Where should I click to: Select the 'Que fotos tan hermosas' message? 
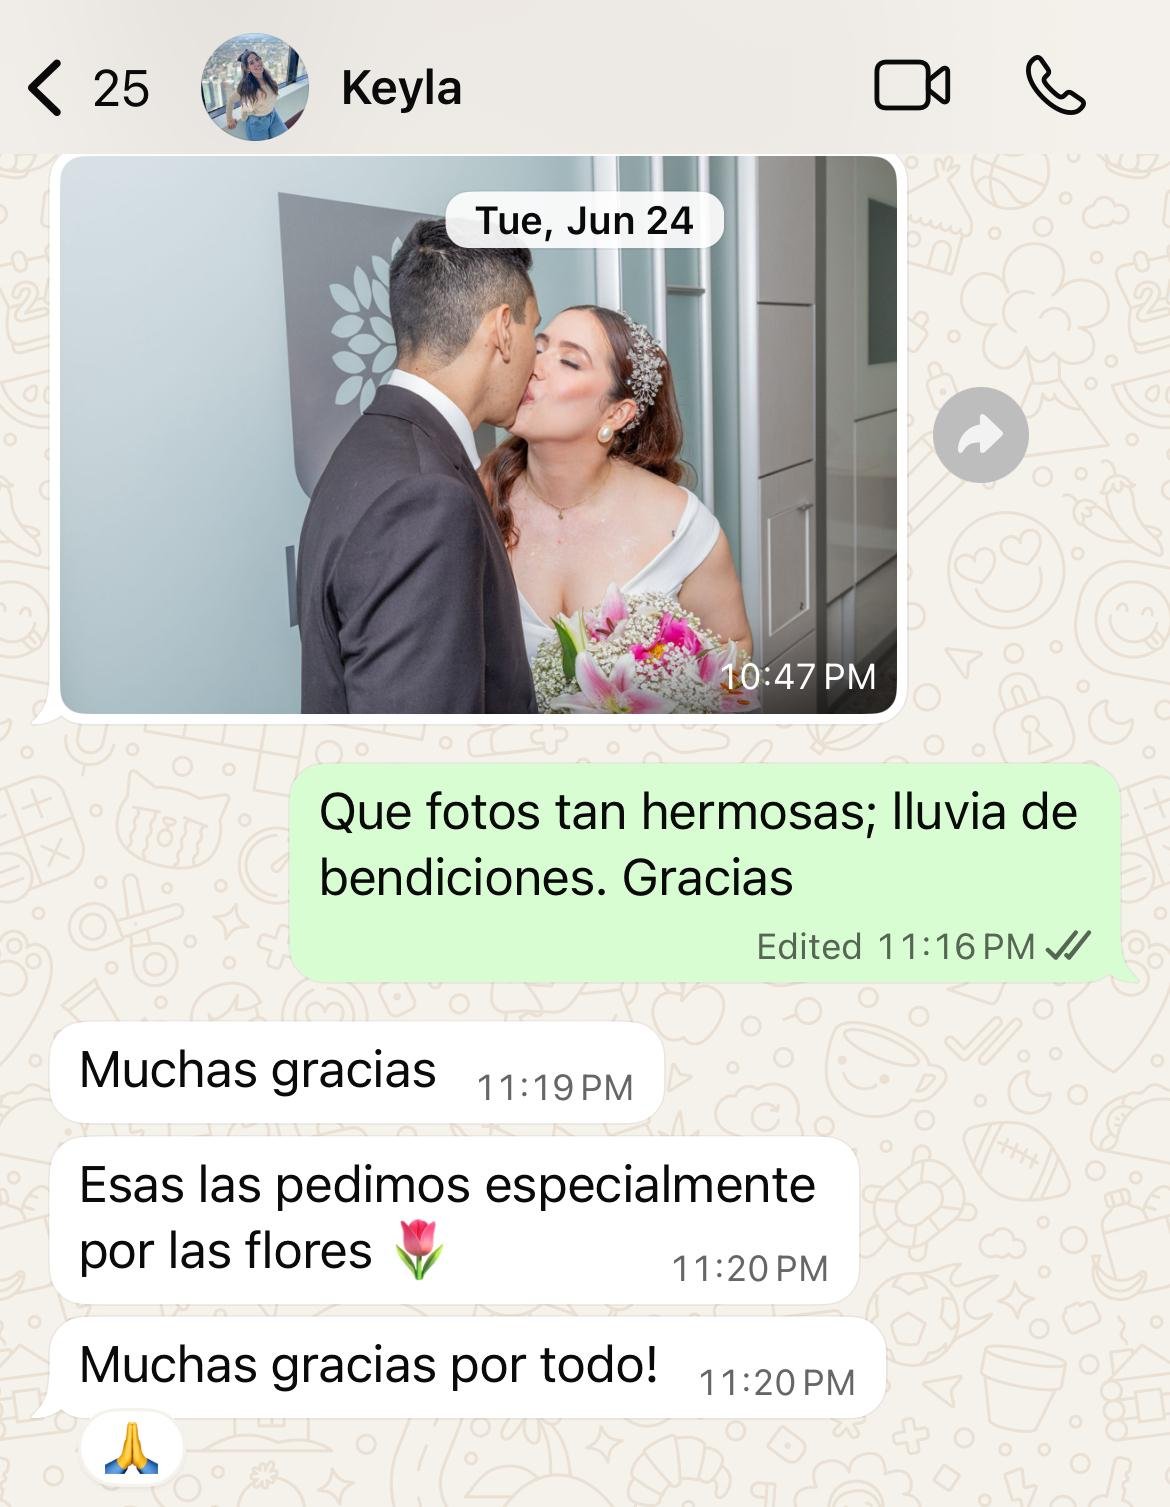pos(705,872)
